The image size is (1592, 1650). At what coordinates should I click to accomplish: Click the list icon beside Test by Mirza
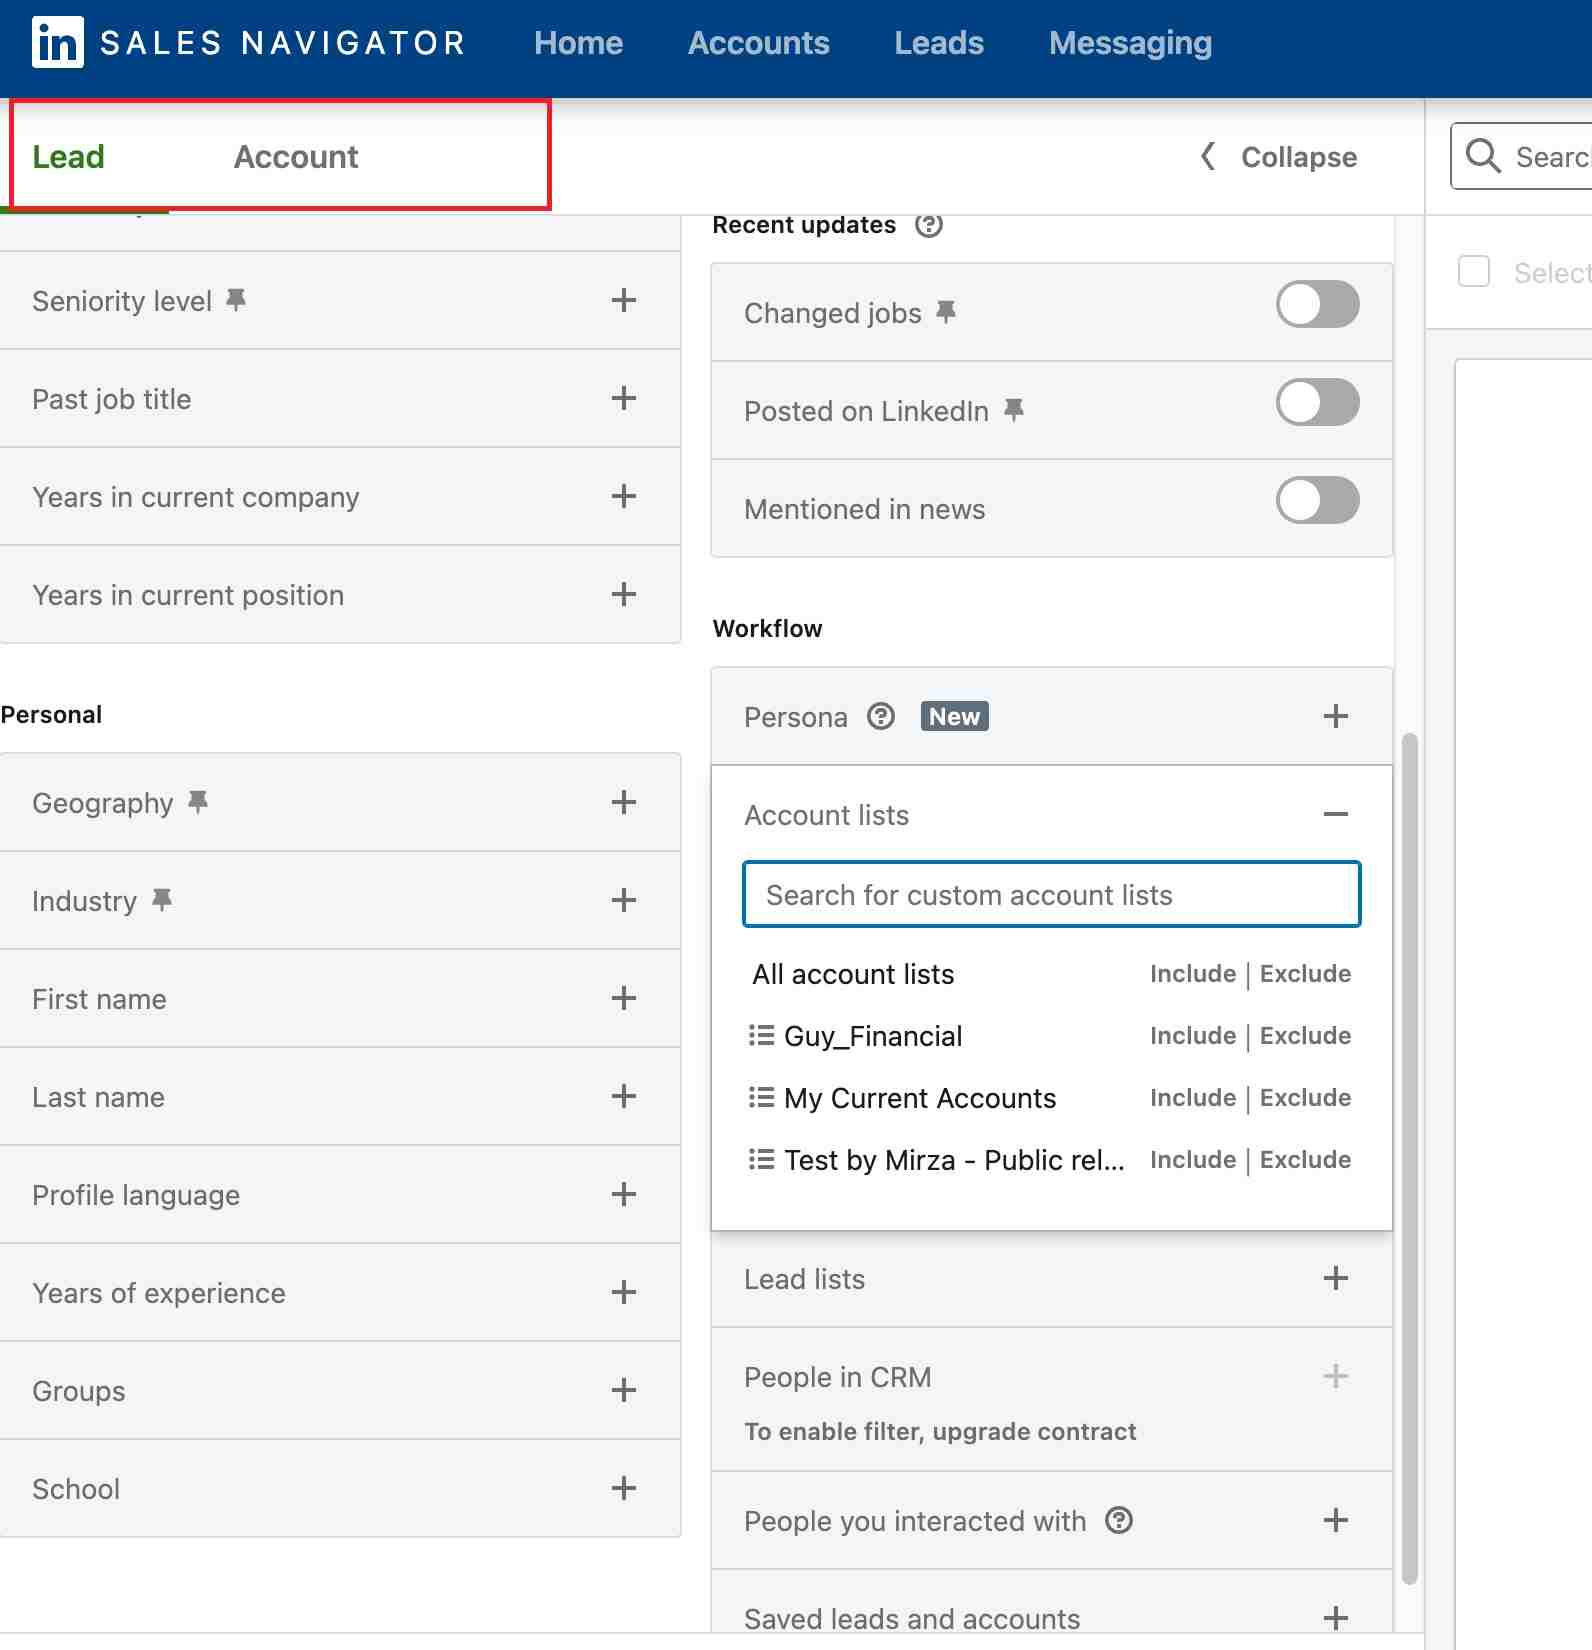pyautogui.click(x=762, y=1159)
